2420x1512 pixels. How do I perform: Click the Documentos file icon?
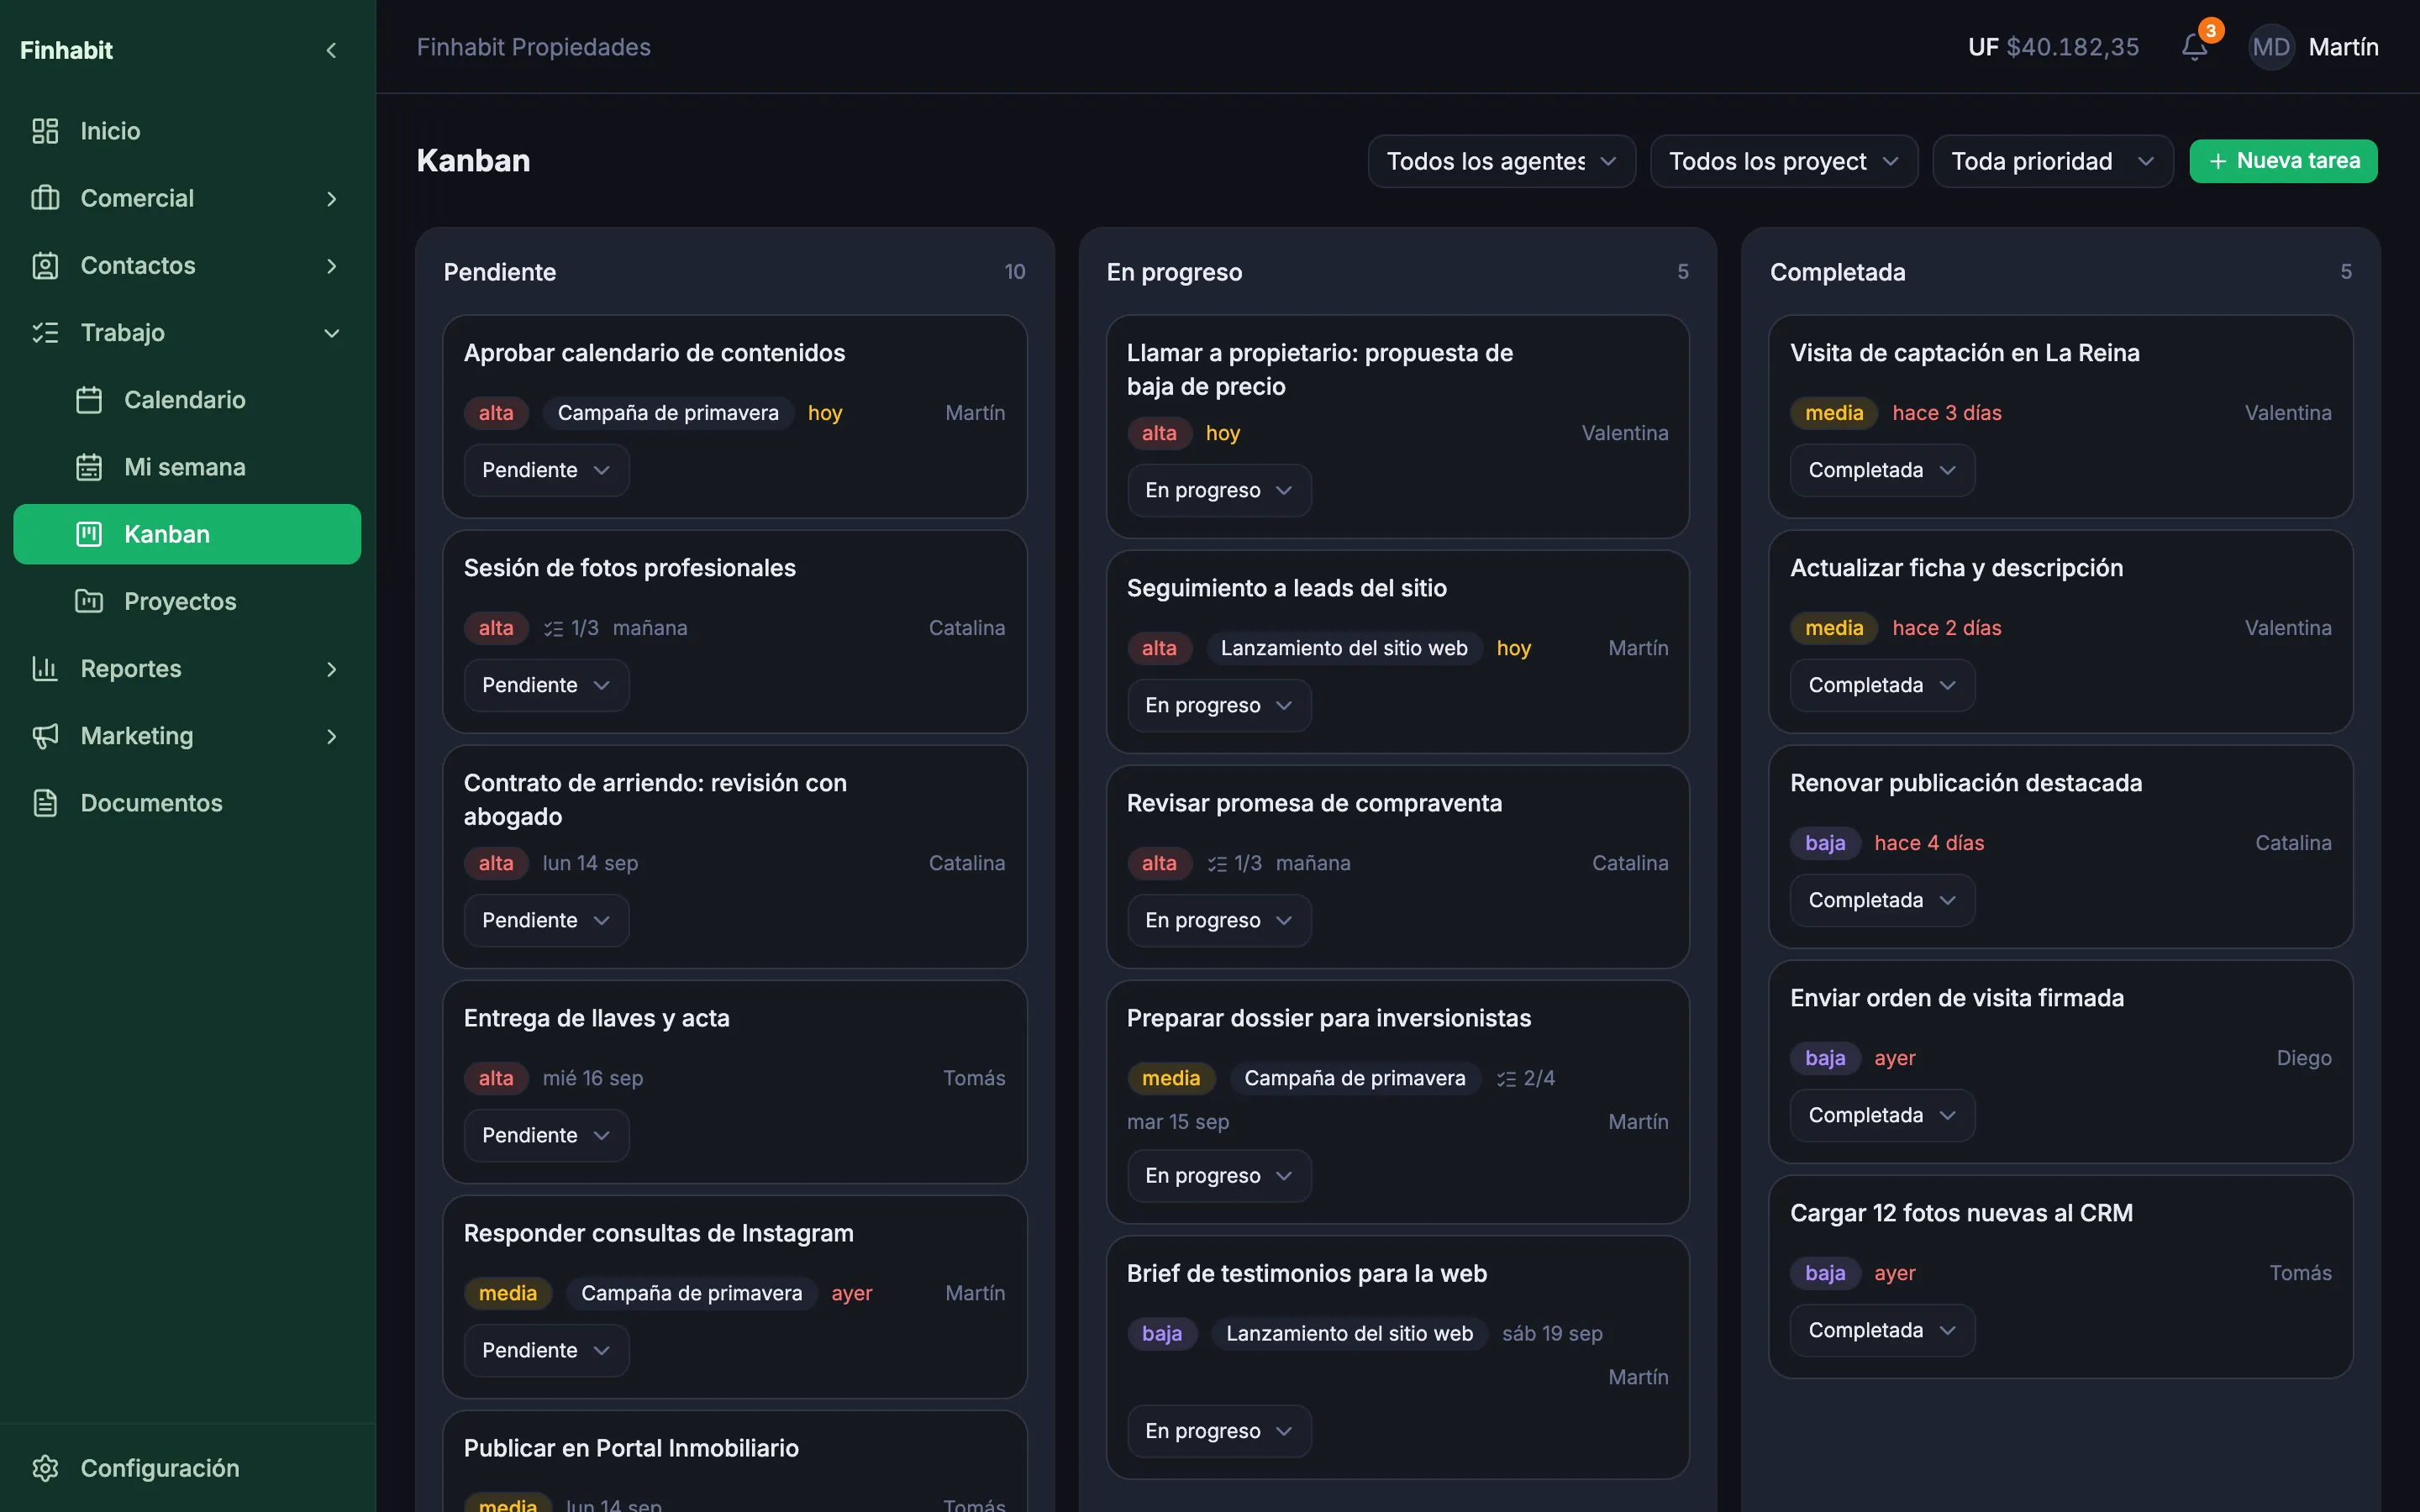(45, 803)
